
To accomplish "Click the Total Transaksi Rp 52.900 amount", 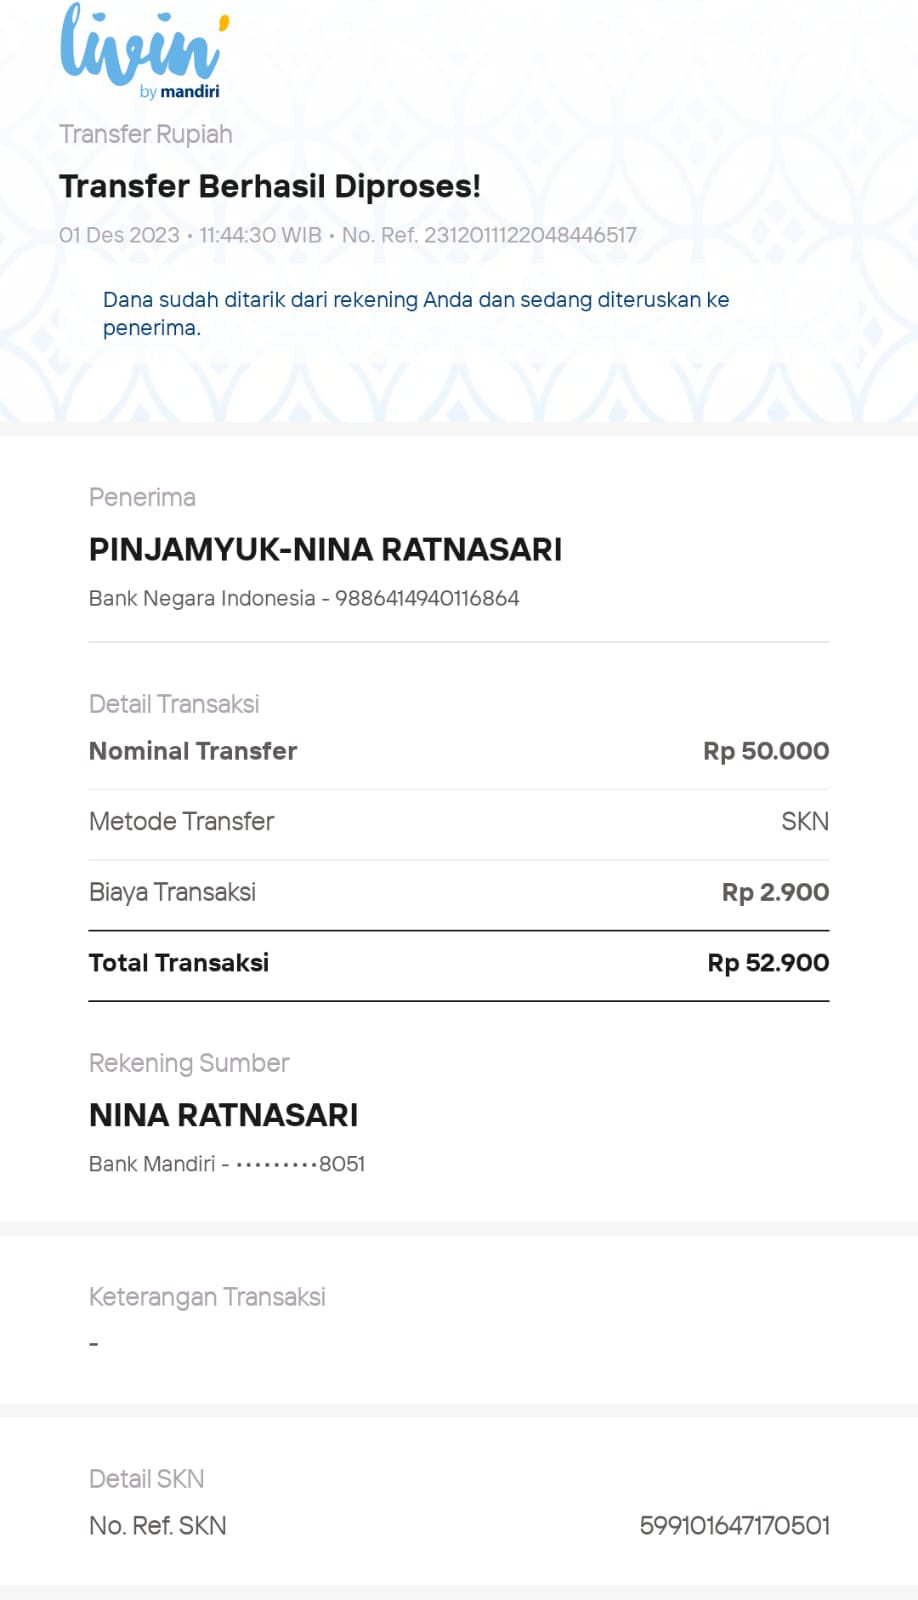I will [x=767, y=963].
